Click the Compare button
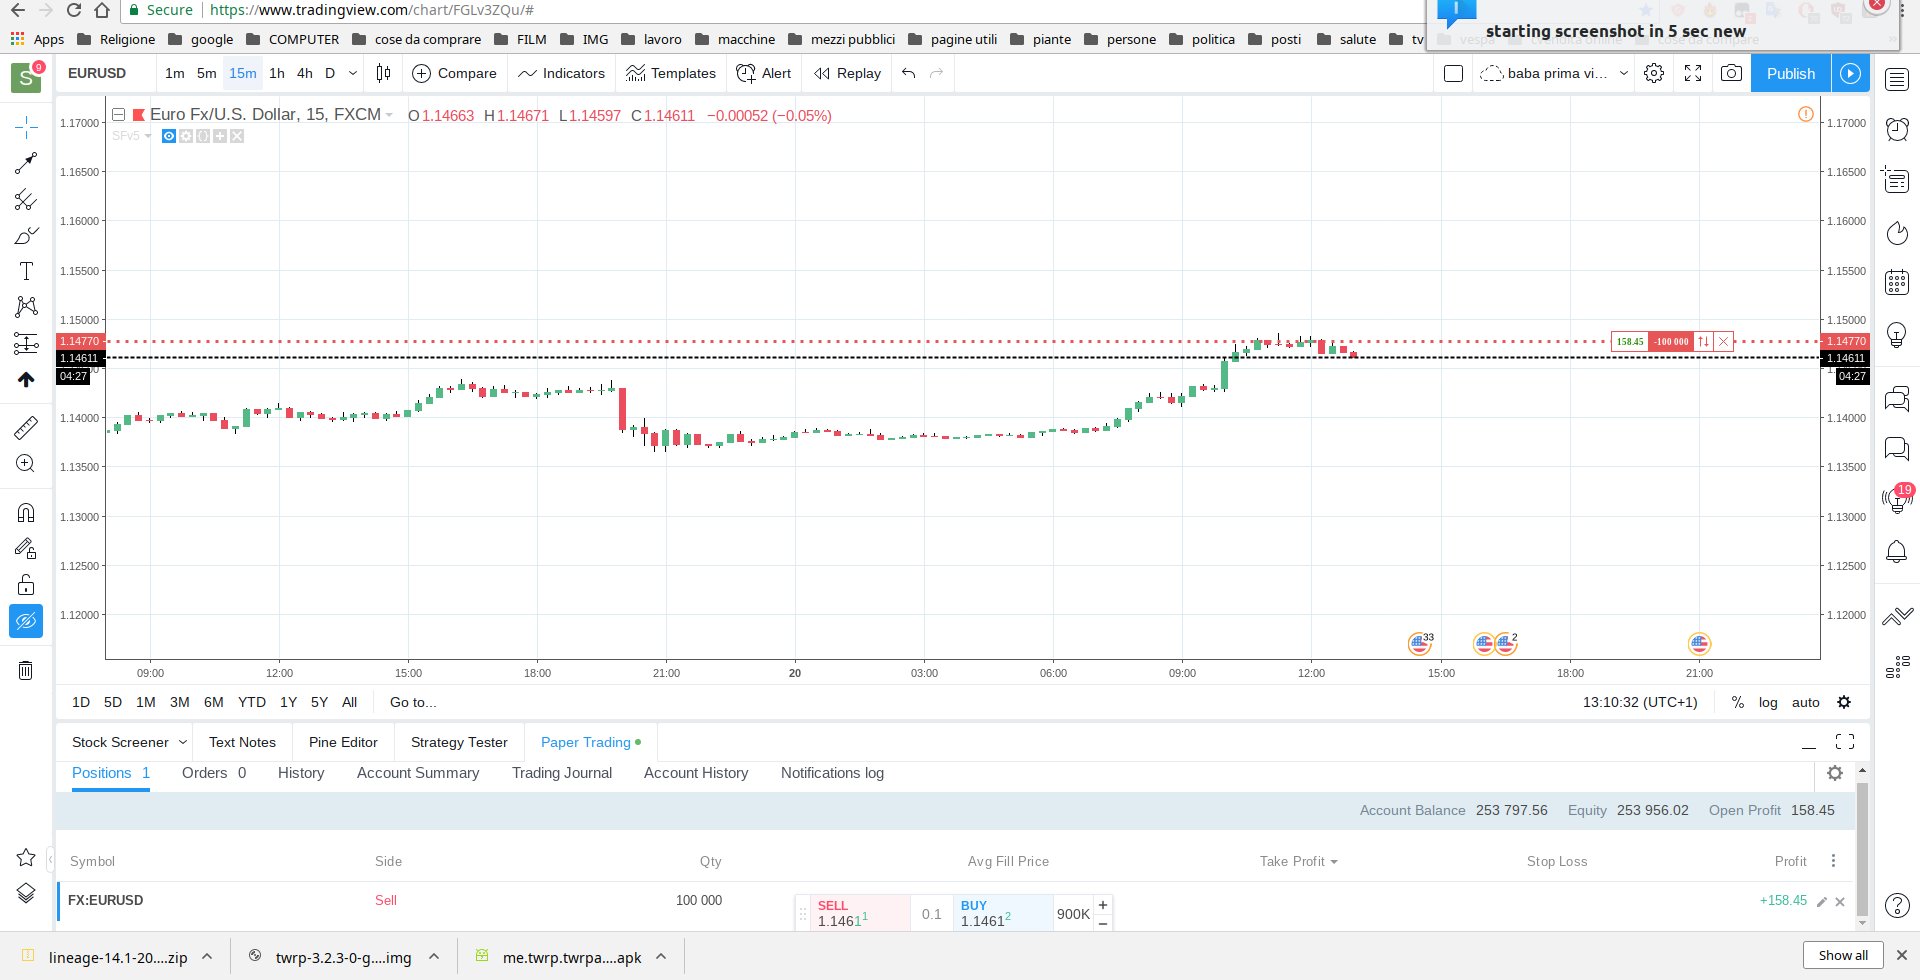The height and width of the screenshot is (980, 1920). pyautogui.click(x=454, y=73)
